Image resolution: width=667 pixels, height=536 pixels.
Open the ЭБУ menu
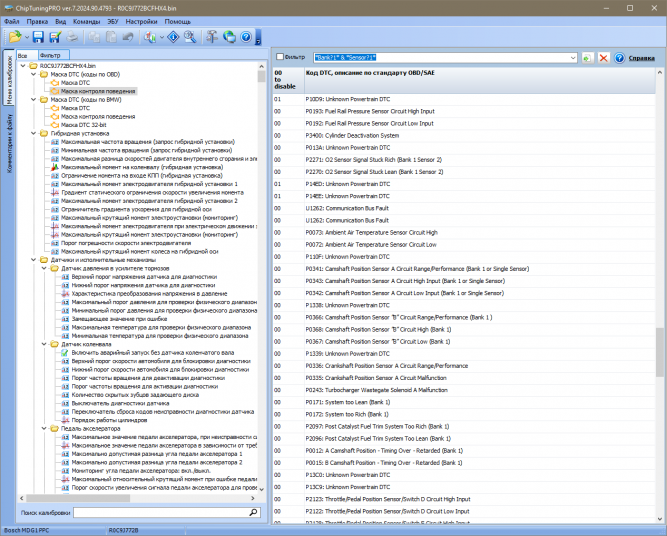(112, 21)
